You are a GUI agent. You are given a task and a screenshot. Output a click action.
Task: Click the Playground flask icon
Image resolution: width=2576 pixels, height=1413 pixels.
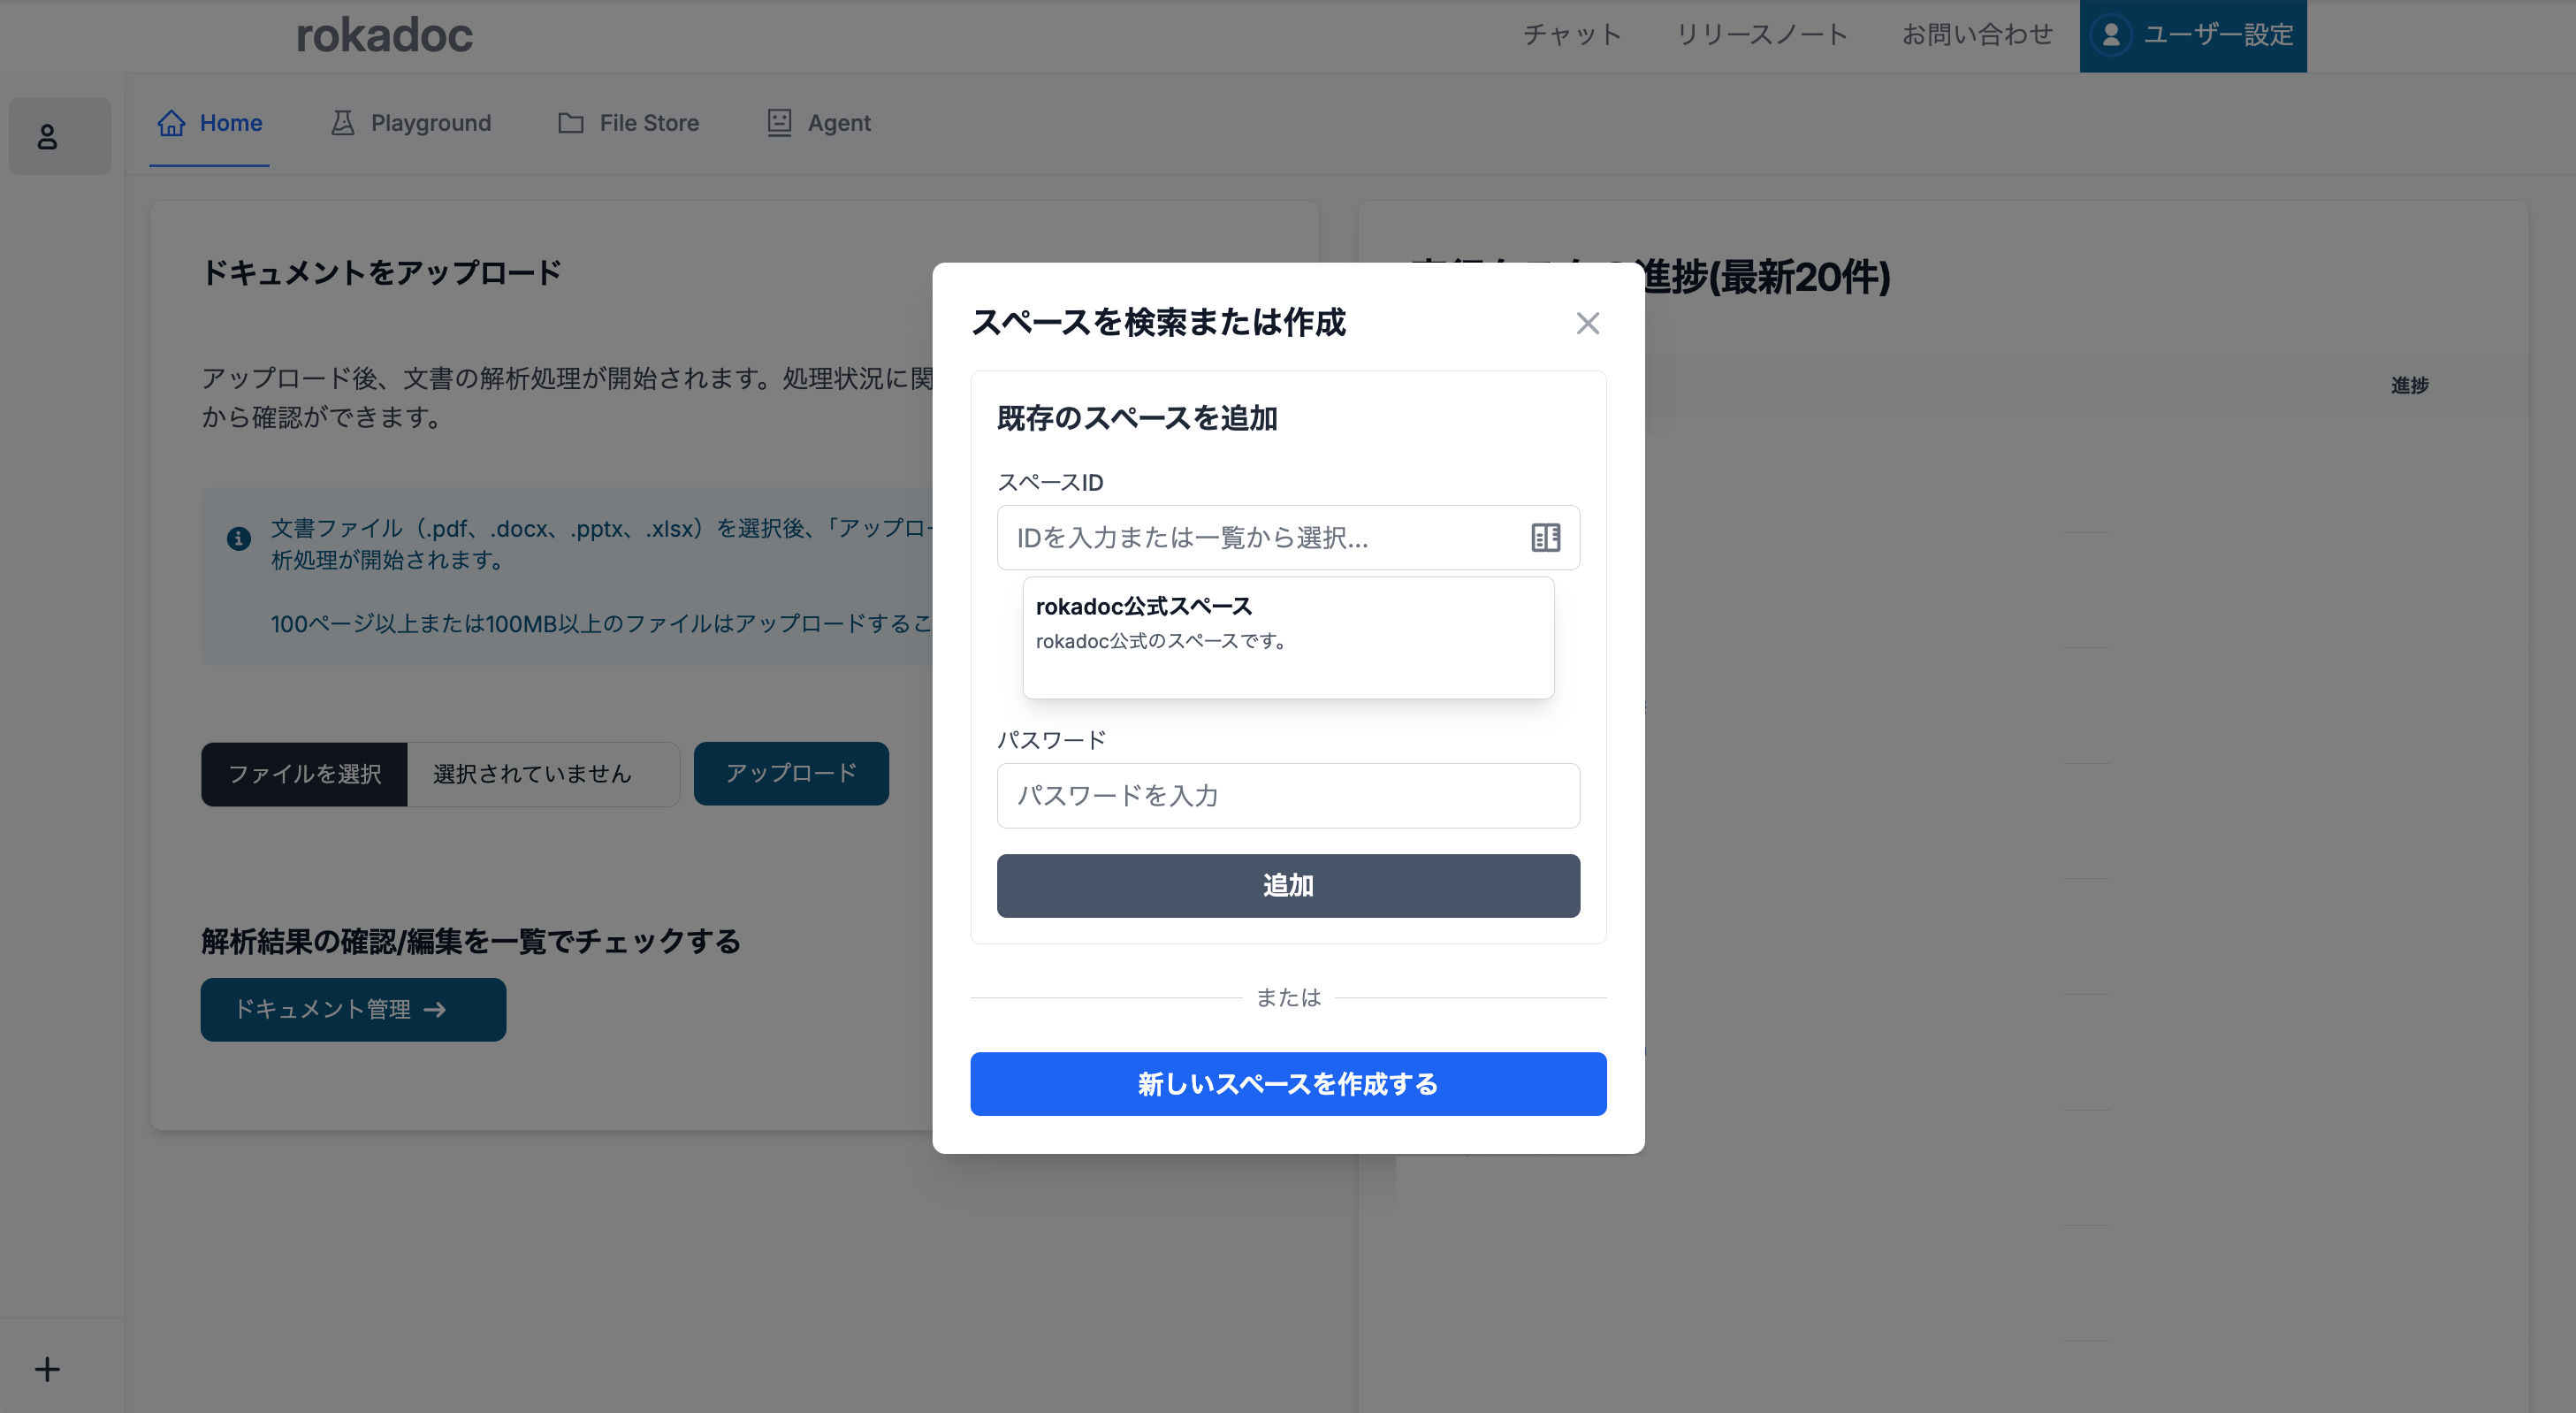click(343, 123)
